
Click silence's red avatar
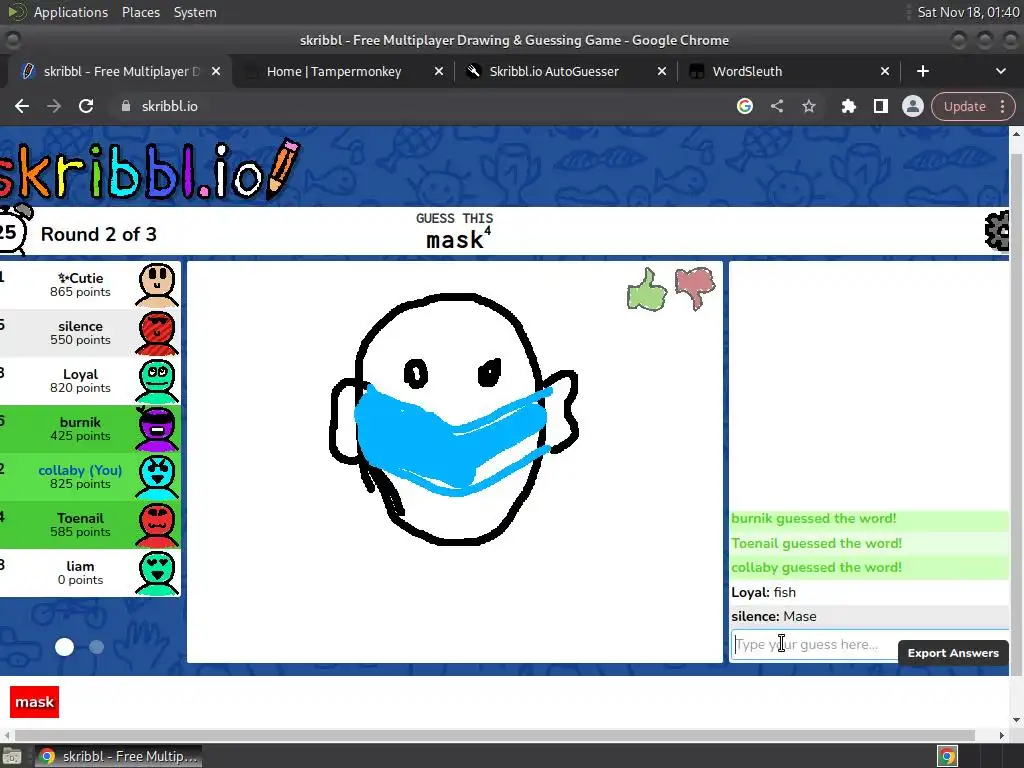tap(157, 333)
